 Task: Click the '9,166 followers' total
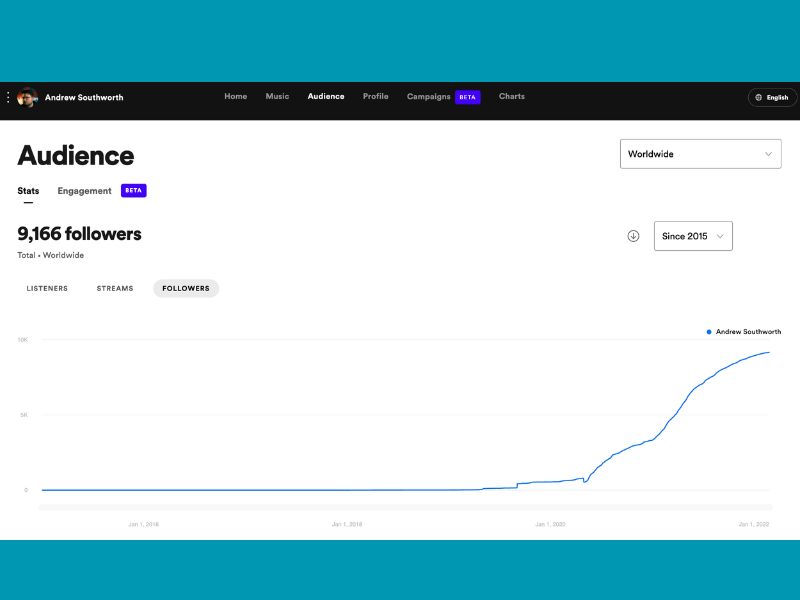pyautogui.click(x=80, y=234)
